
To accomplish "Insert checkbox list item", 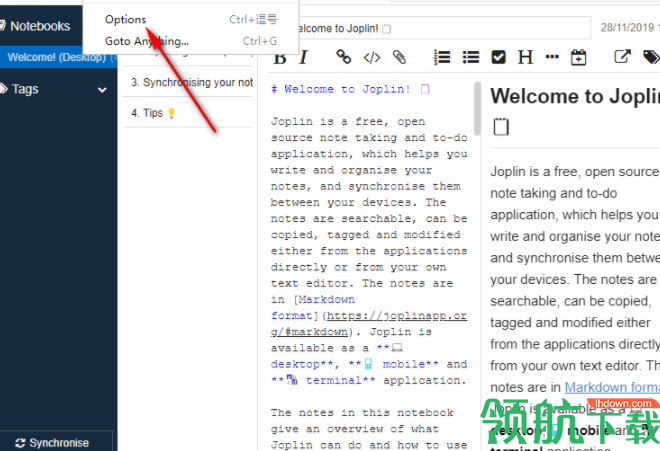I will click(498, 57).
